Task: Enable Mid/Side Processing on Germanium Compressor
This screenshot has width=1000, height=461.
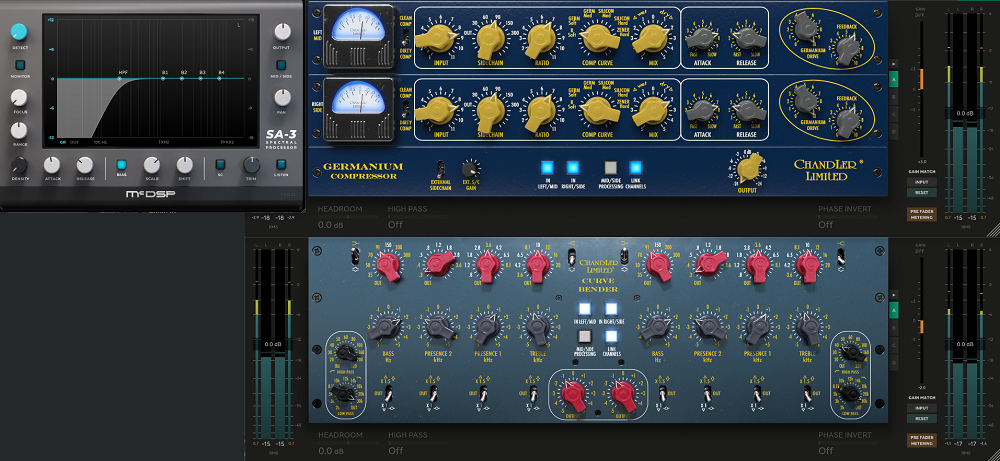Action: click(x=611, y=168)
